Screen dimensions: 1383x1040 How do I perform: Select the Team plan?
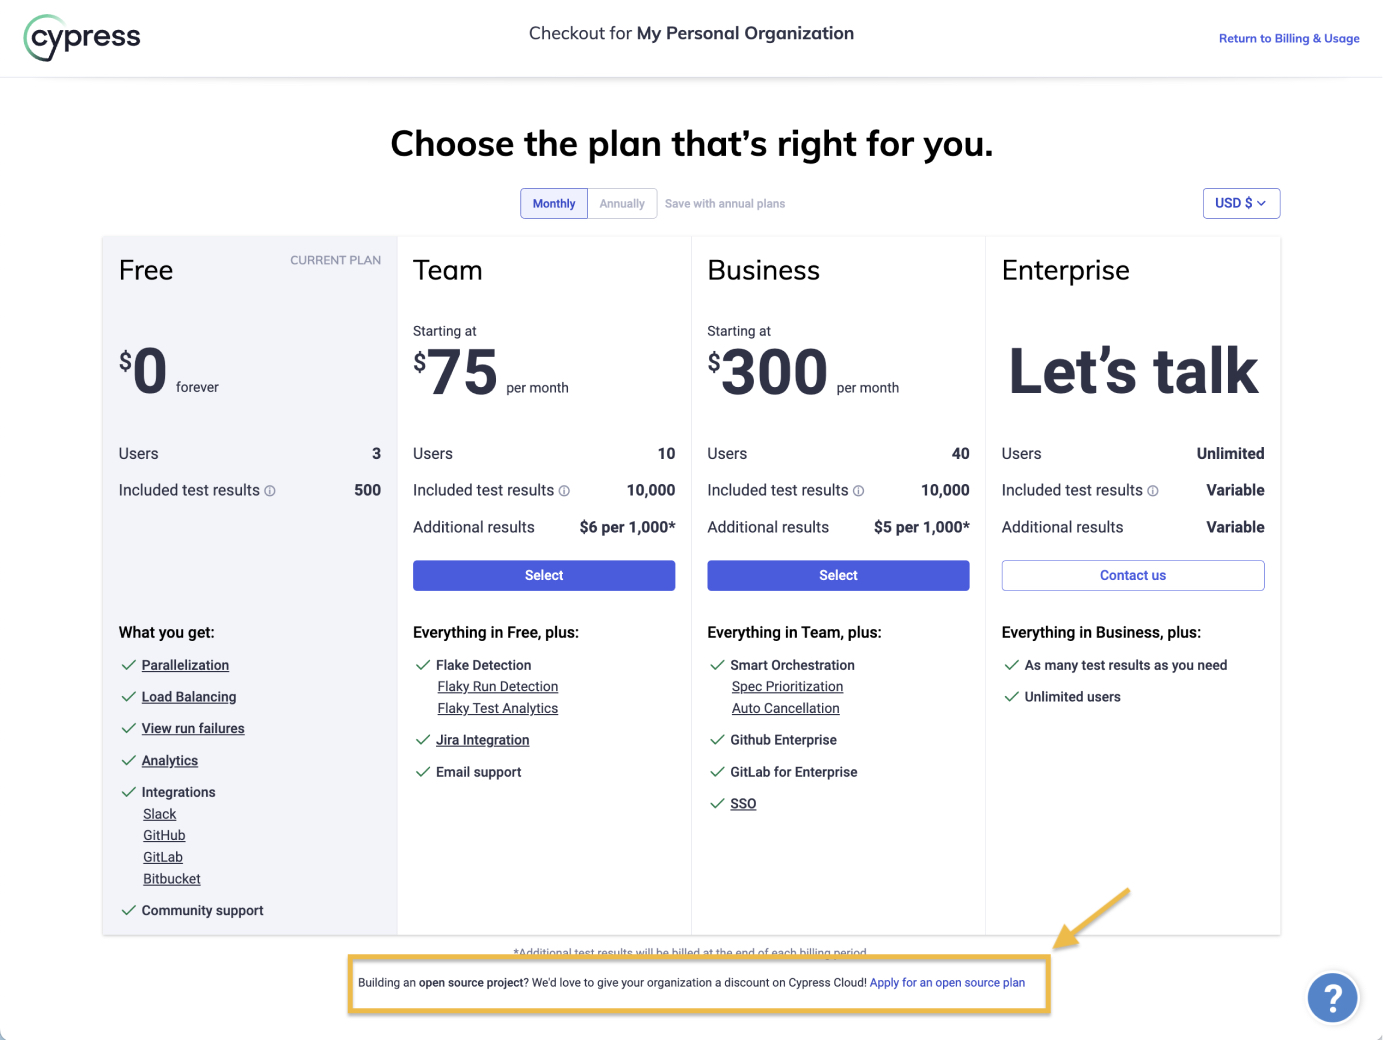543,575
